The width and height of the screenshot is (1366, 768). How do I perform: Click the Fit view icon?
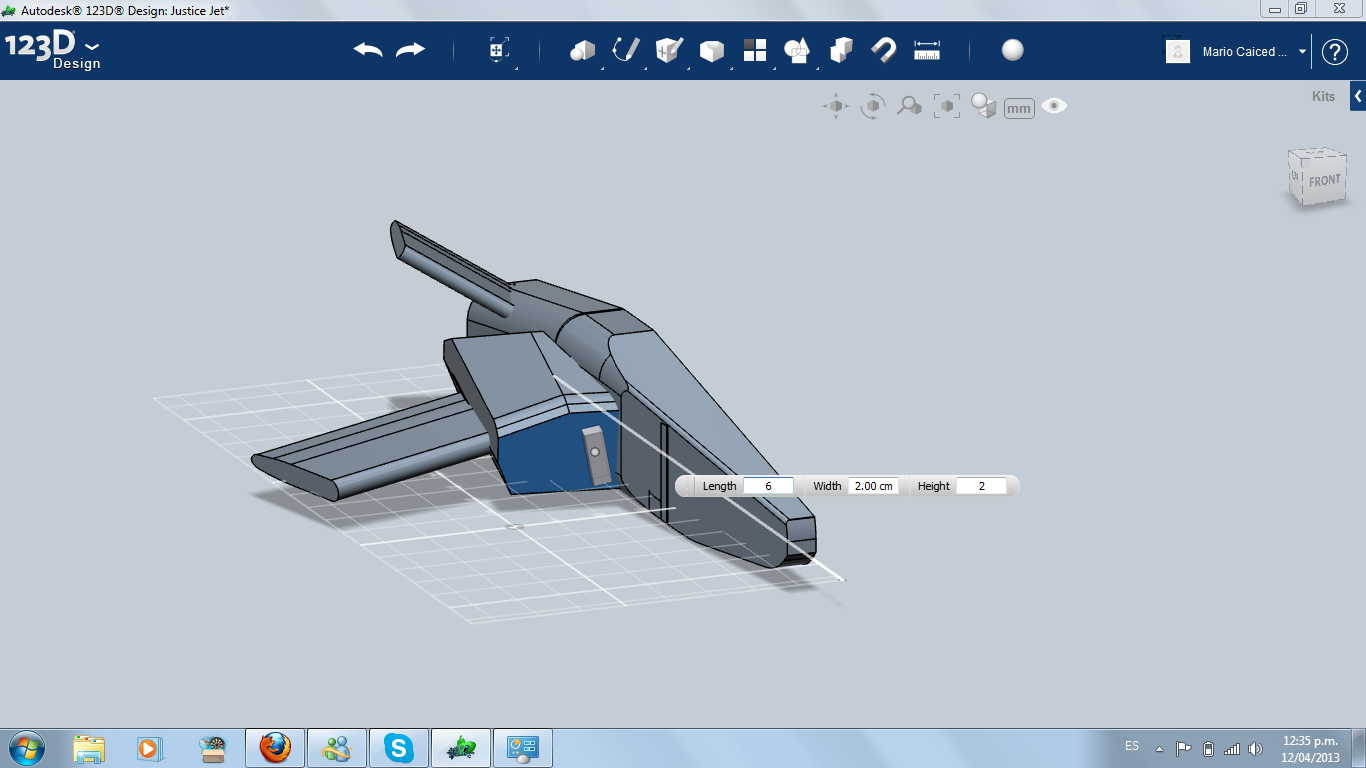point(946,106)
